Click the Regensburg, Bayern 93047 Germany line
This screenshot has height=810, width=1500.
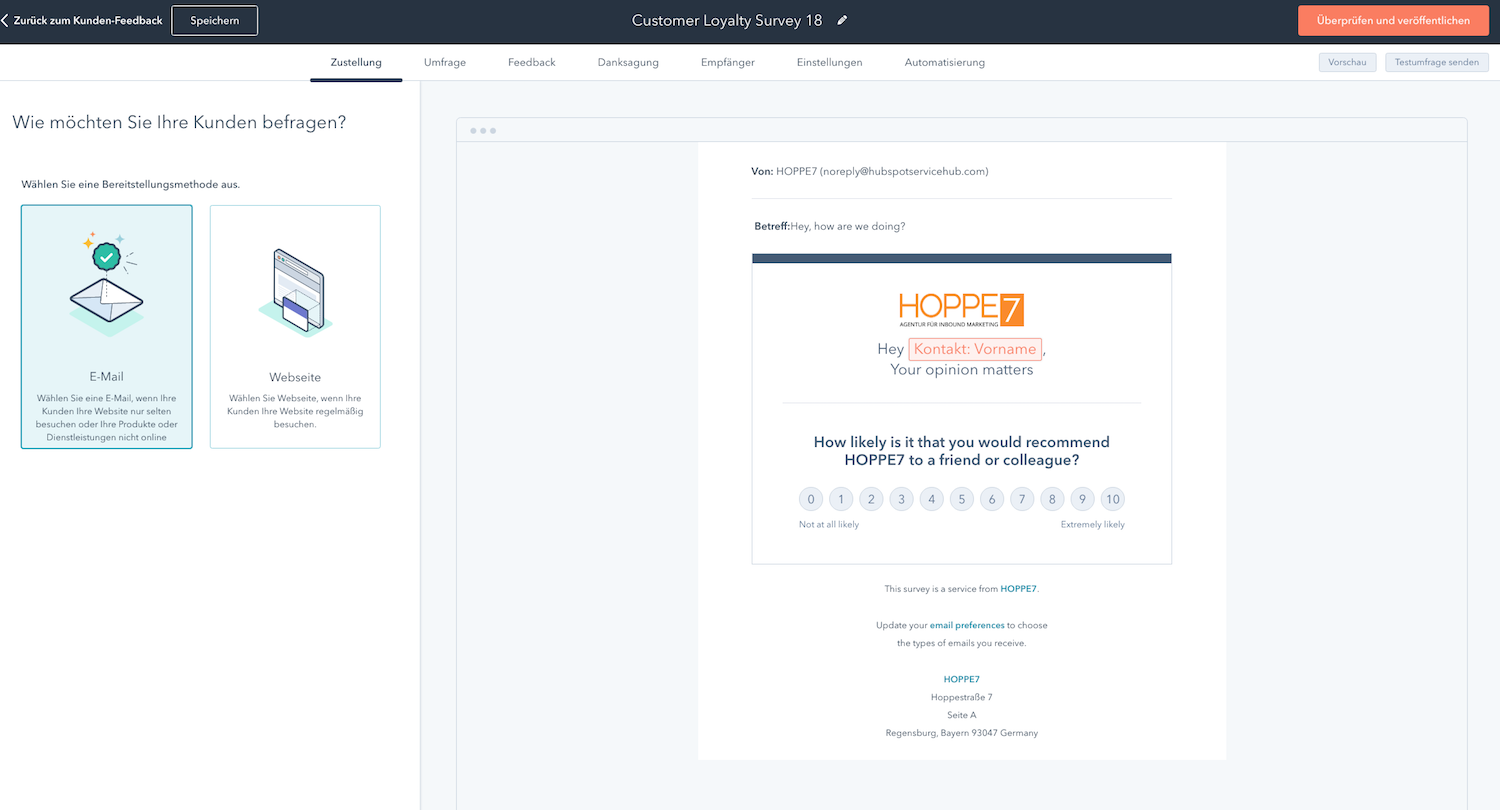click(962, 733)
